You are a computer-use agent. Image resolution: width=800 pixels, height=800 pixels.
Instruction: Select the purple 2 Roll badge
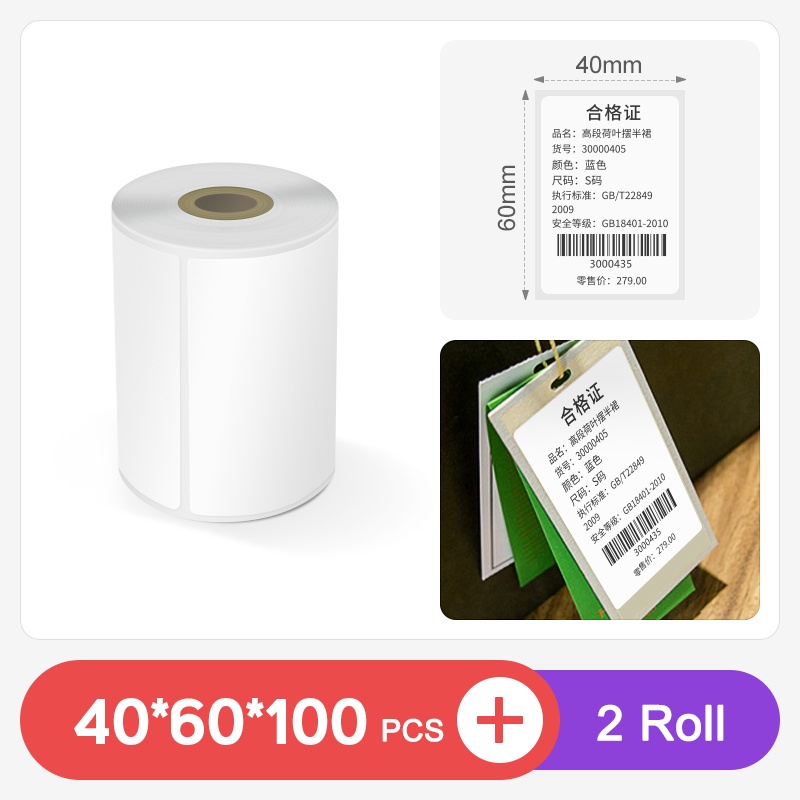(x=660, y=720)
